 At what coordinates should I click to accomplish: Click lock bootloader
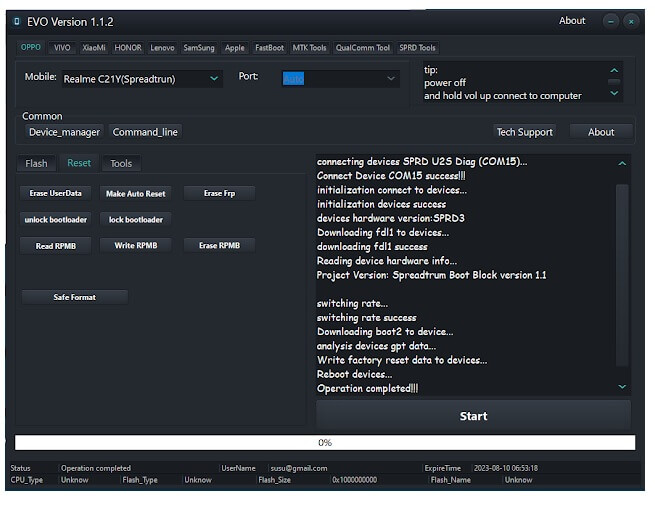click(x=135, y=219)
